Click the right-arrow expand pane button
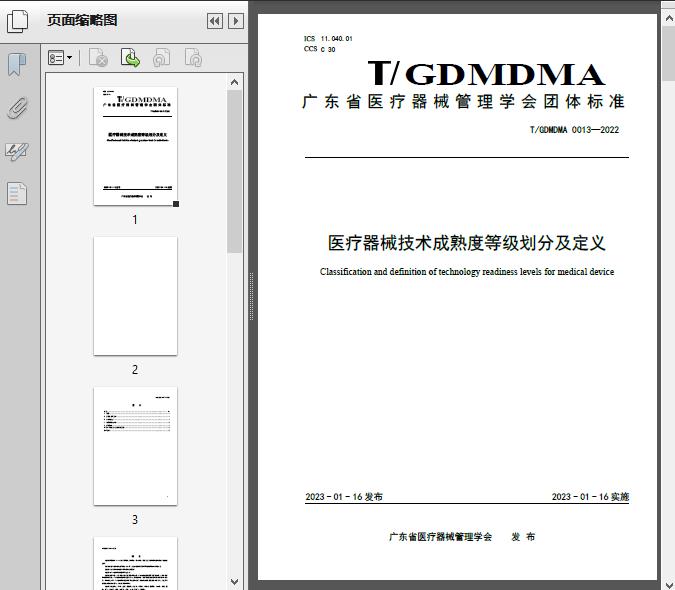 (x=235, y=21)
